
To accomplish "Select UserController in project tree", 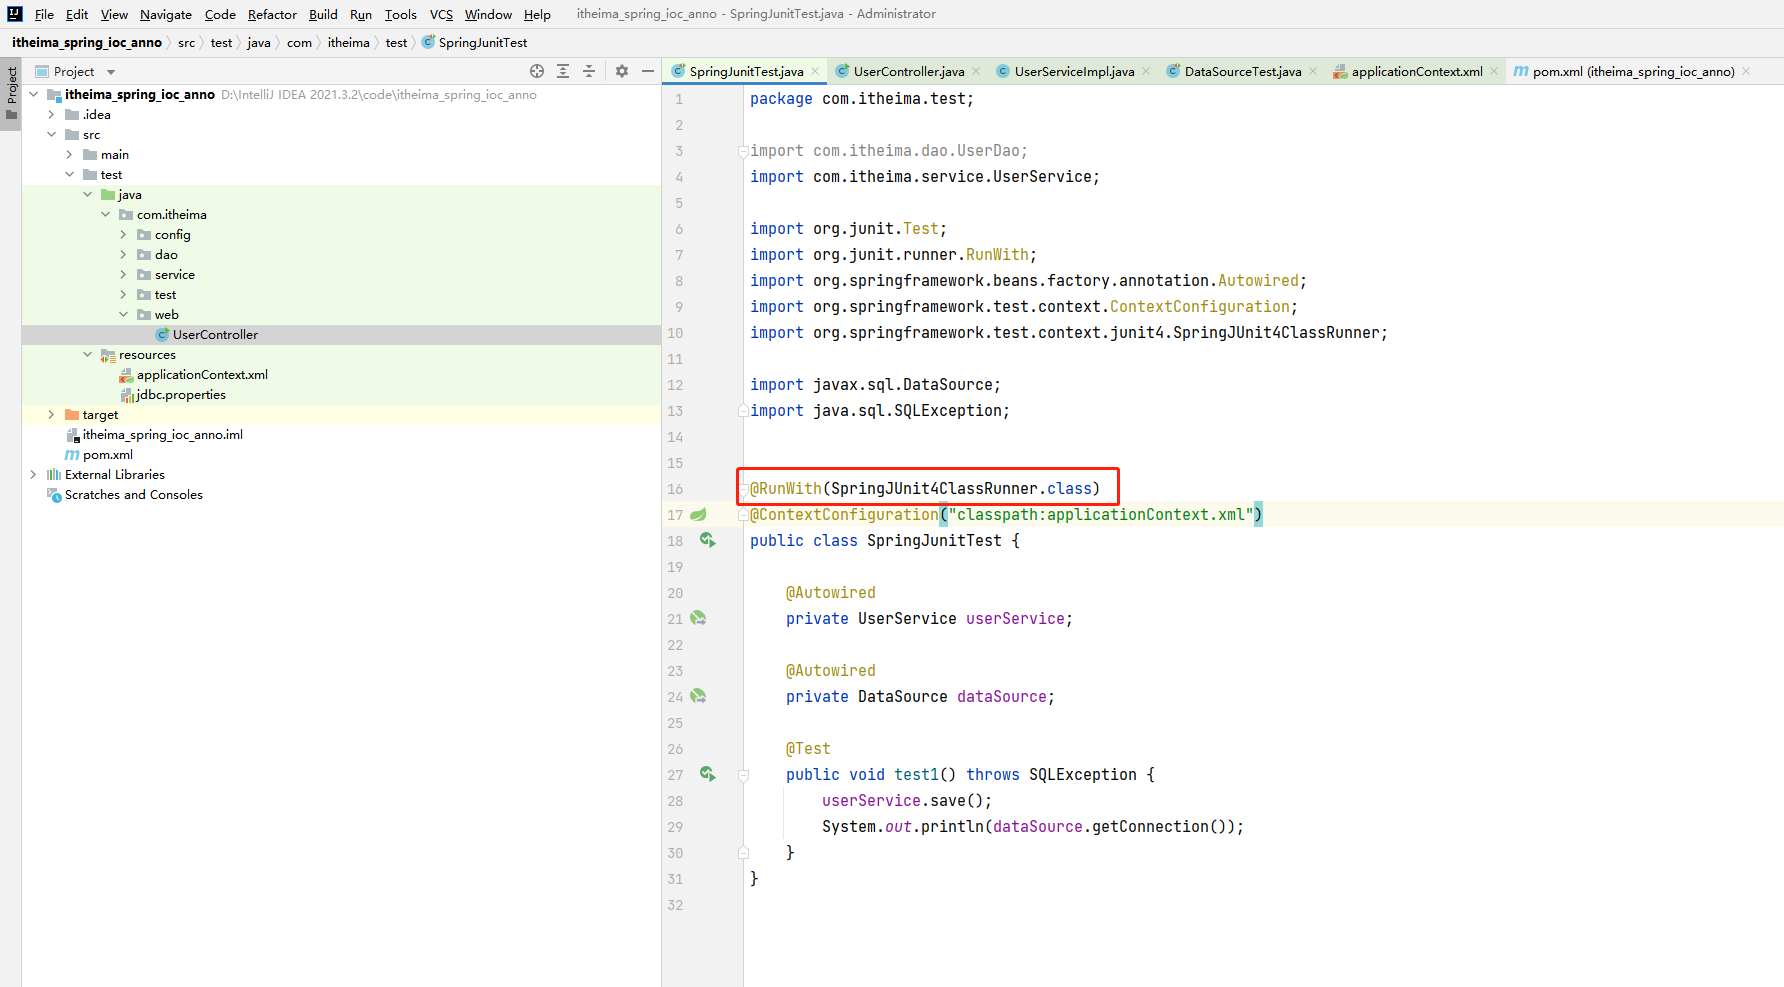I will tap(341, 334).
